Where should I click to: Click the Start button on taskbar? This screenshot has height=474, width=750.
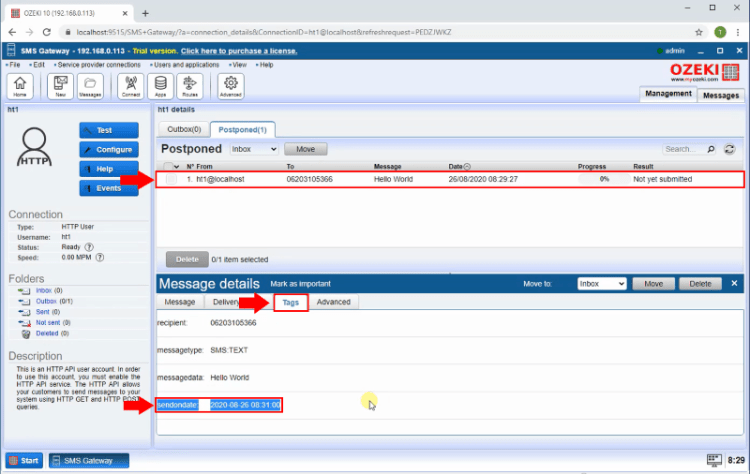point(24,461)
